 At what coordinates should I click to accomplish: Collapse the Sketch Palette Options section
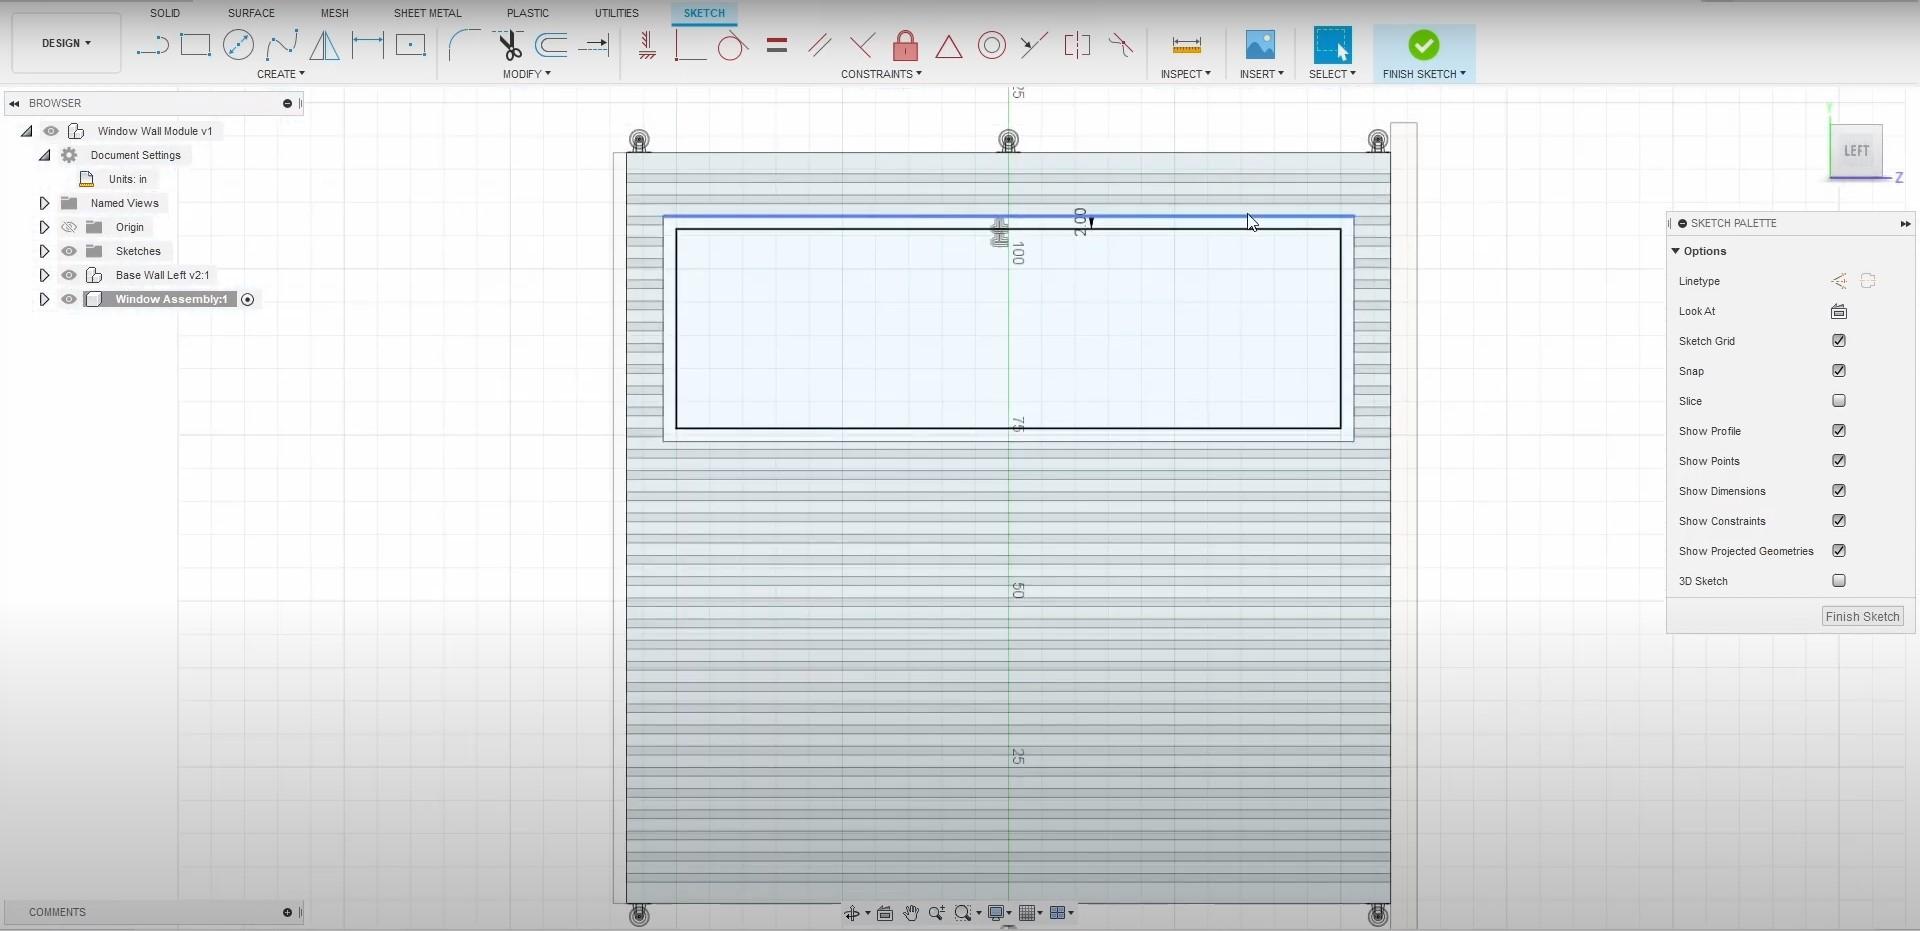tap(1676, 251)
